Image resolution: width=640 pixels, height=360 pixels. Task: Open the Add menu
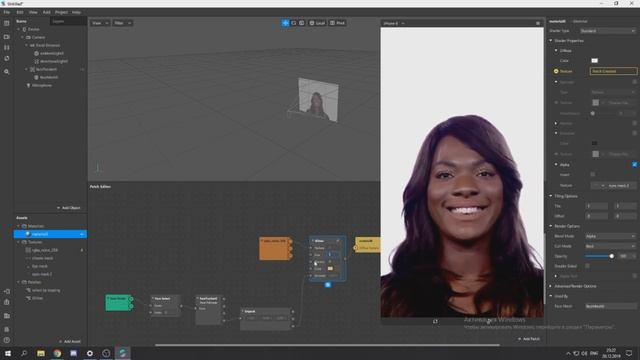[47, 12]
